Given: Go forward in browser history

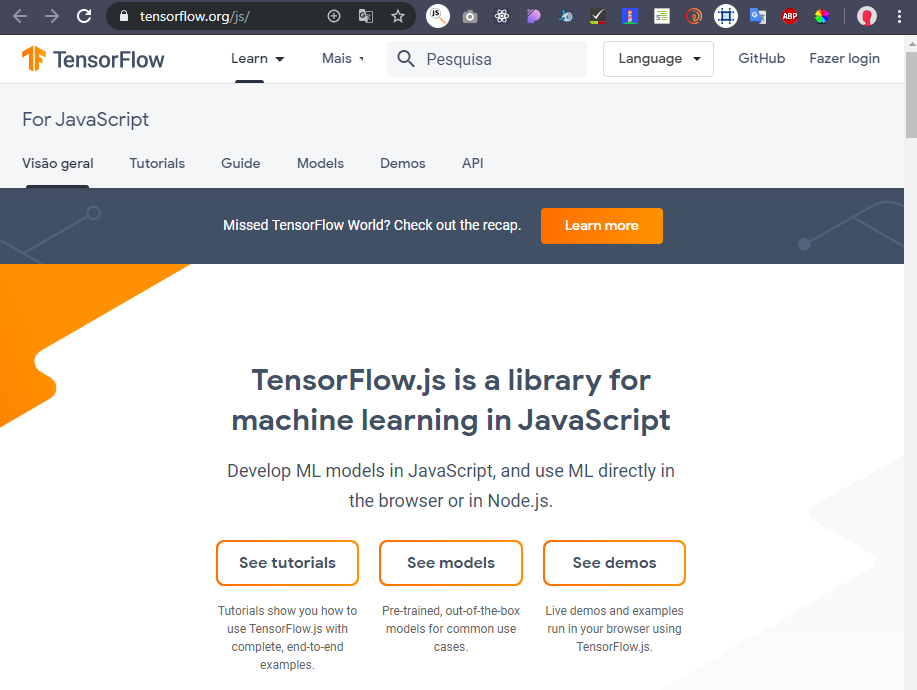Looking at the screenshot, I should point(52,16).
